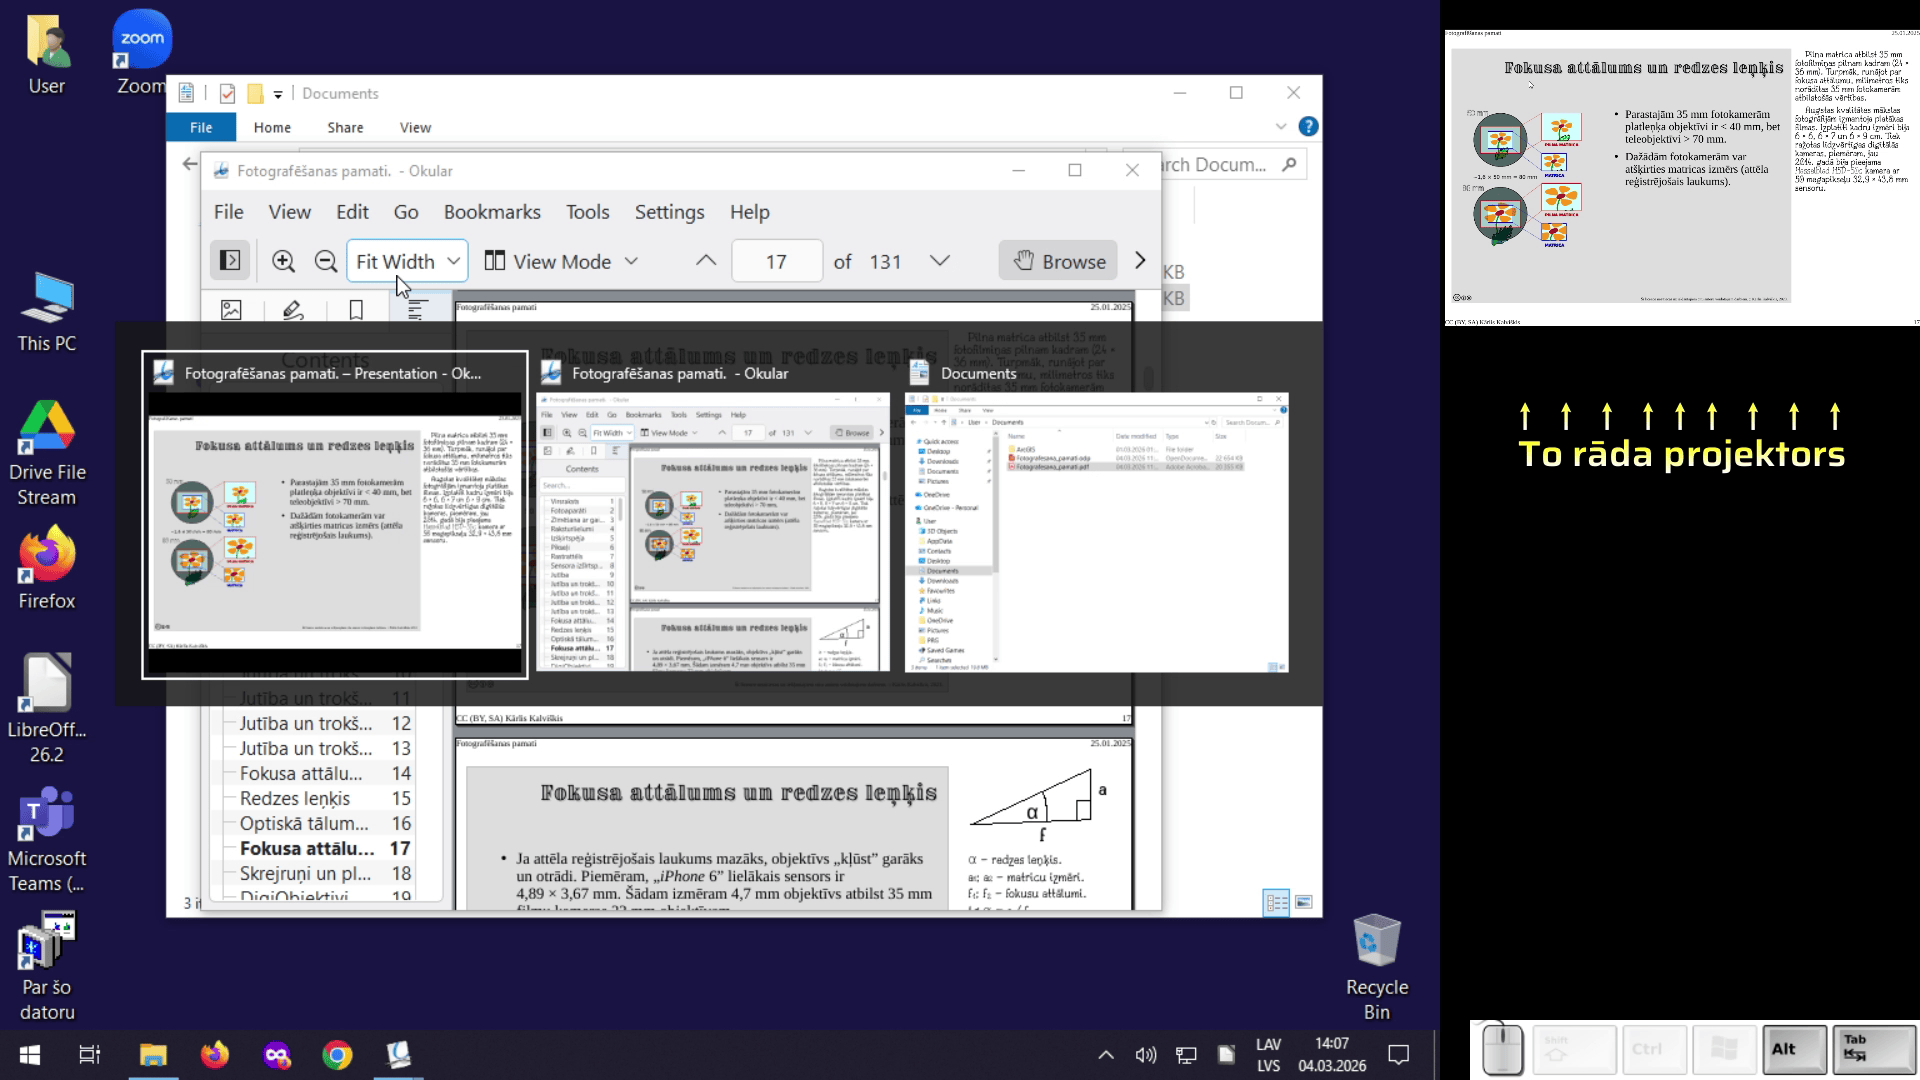Open the Thumbnails sidebar tab icon
Screen dimensions: 1920x1080
231,310
